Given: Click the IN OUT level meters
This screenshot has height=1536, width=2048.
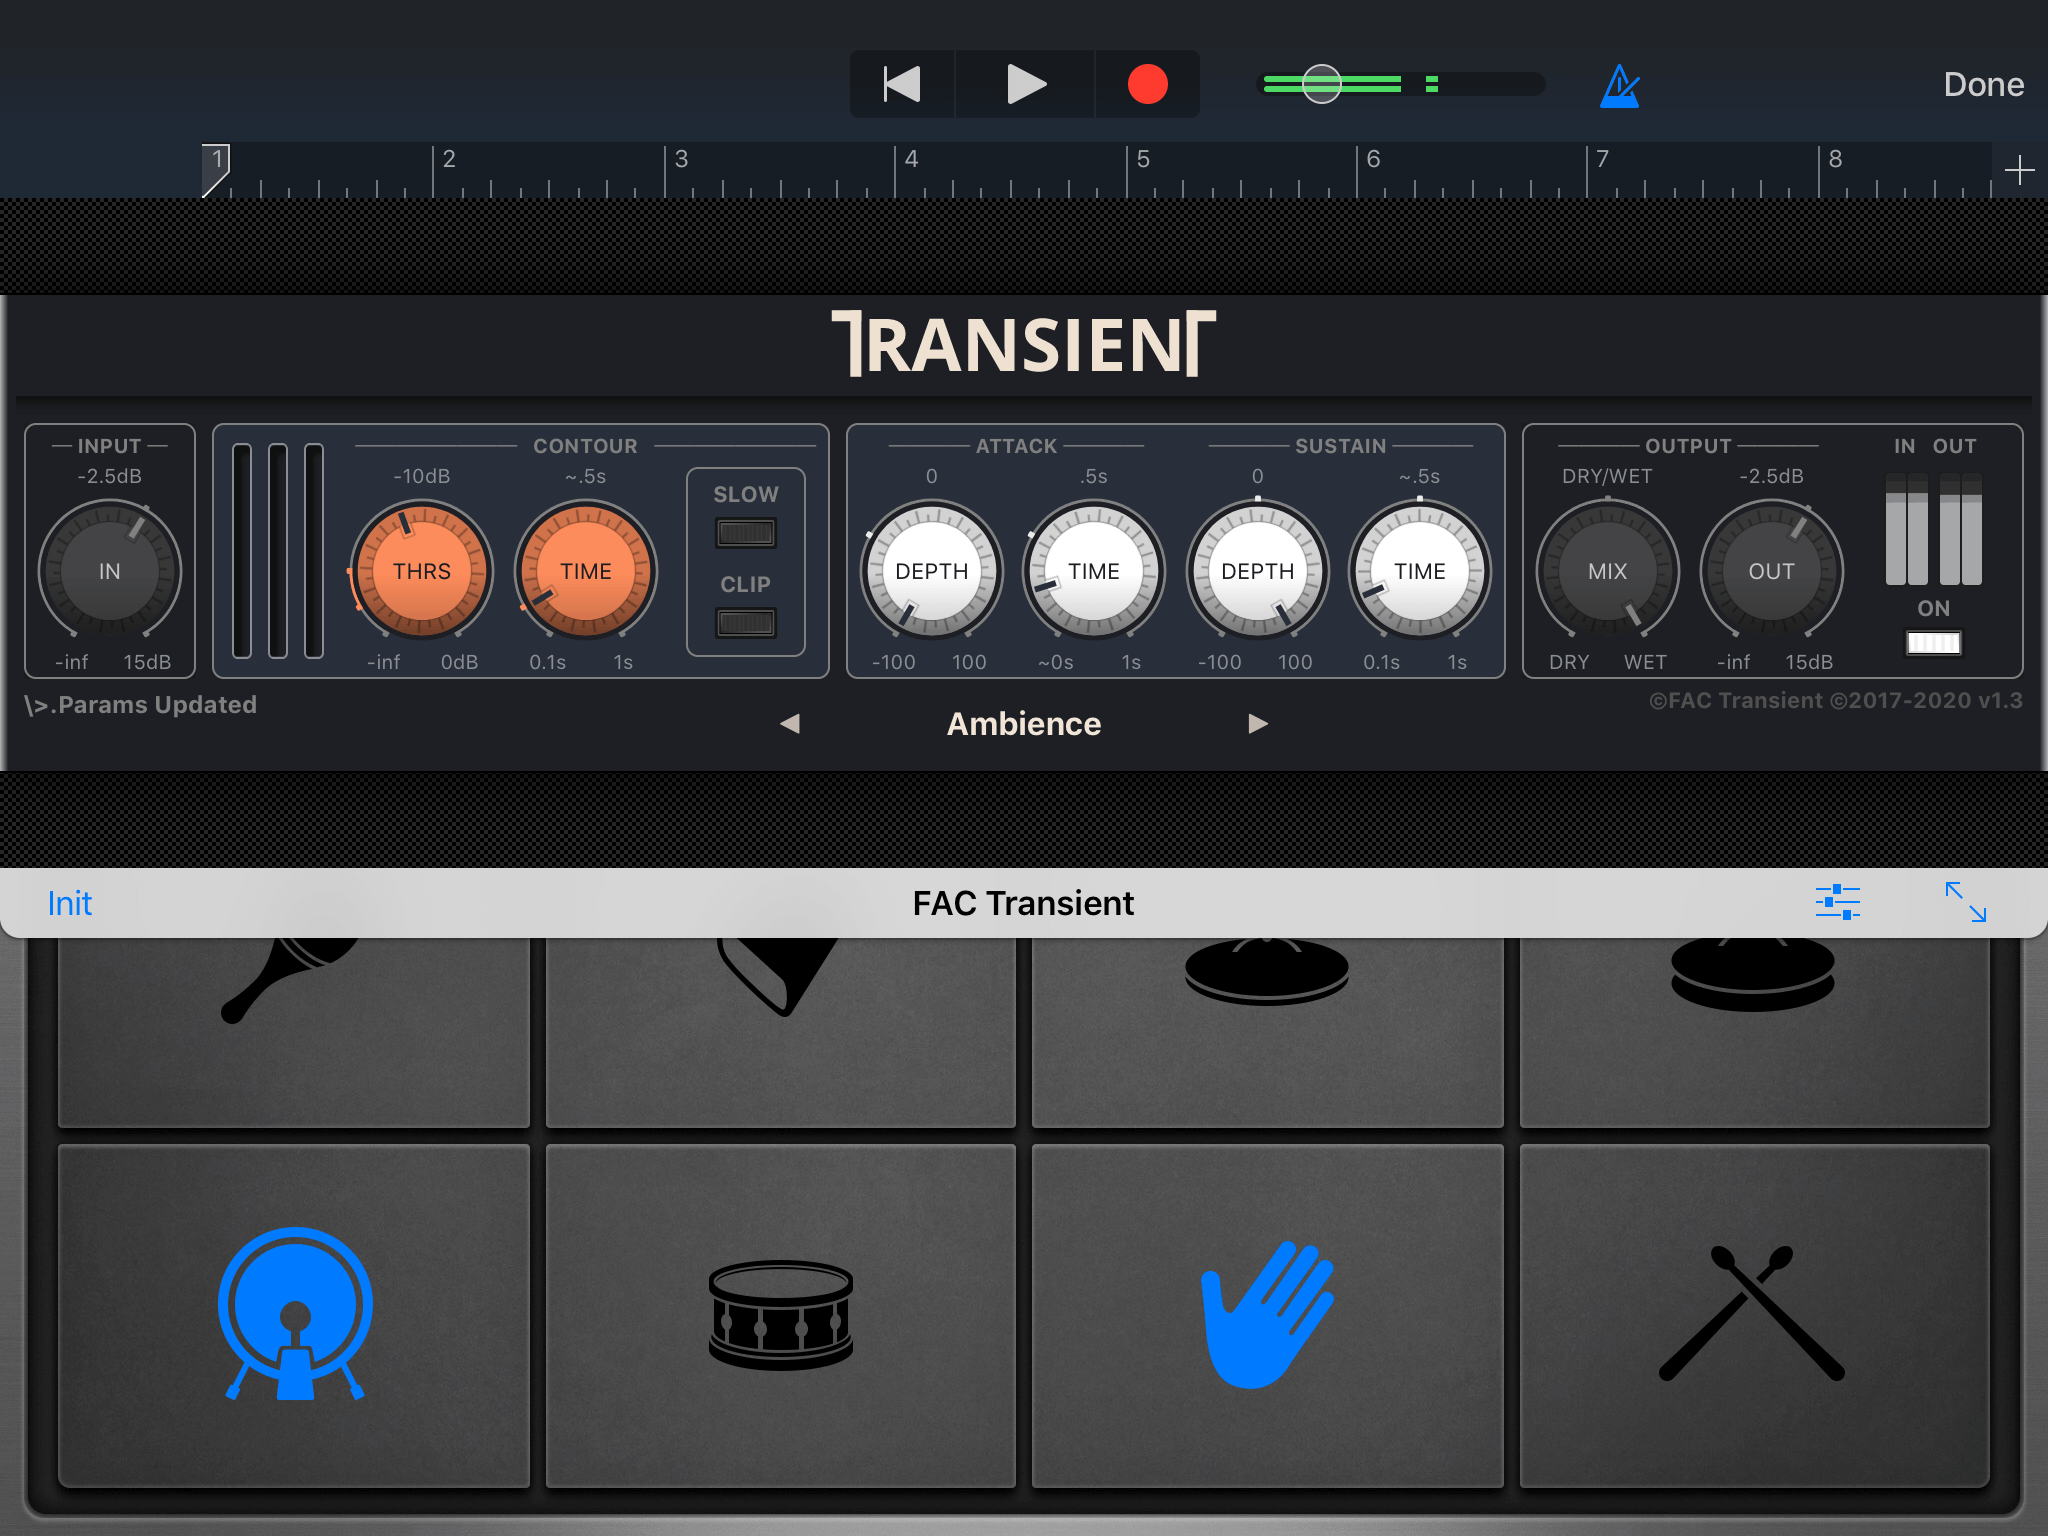Looking at the screenshot, I should [x=1934, y=530].
